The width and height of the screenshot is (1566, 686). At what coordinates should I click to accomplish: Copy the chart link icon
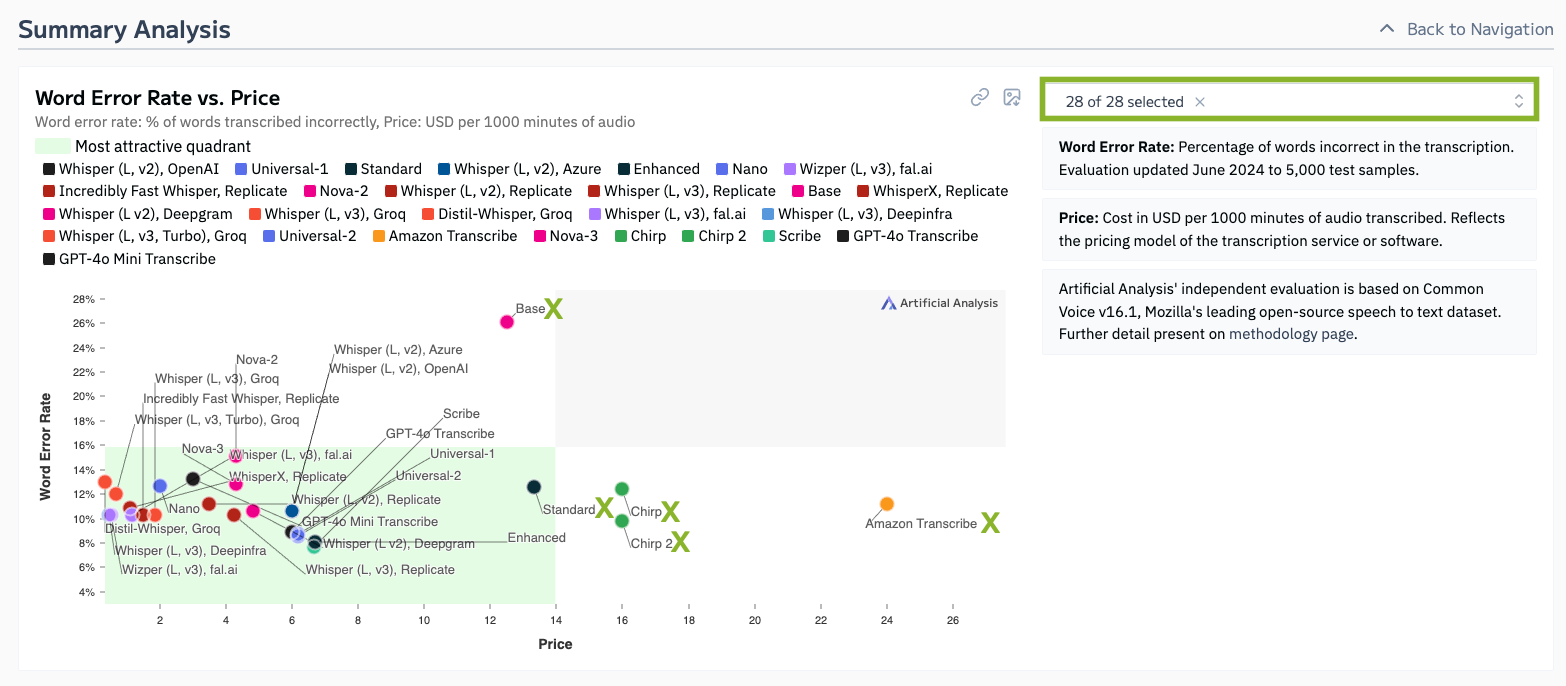click(x=980, y=97)
